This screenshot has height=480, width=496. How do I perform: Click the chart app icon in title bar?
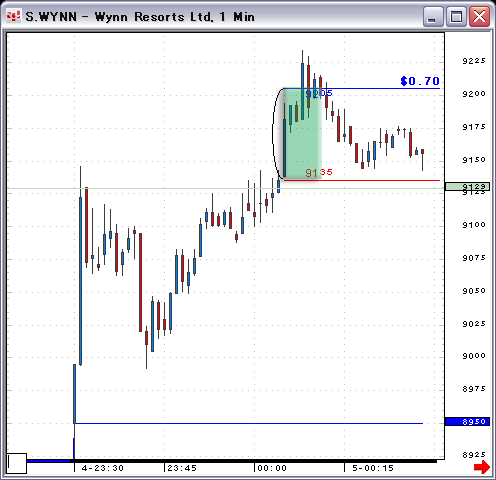tap(14, 16)
